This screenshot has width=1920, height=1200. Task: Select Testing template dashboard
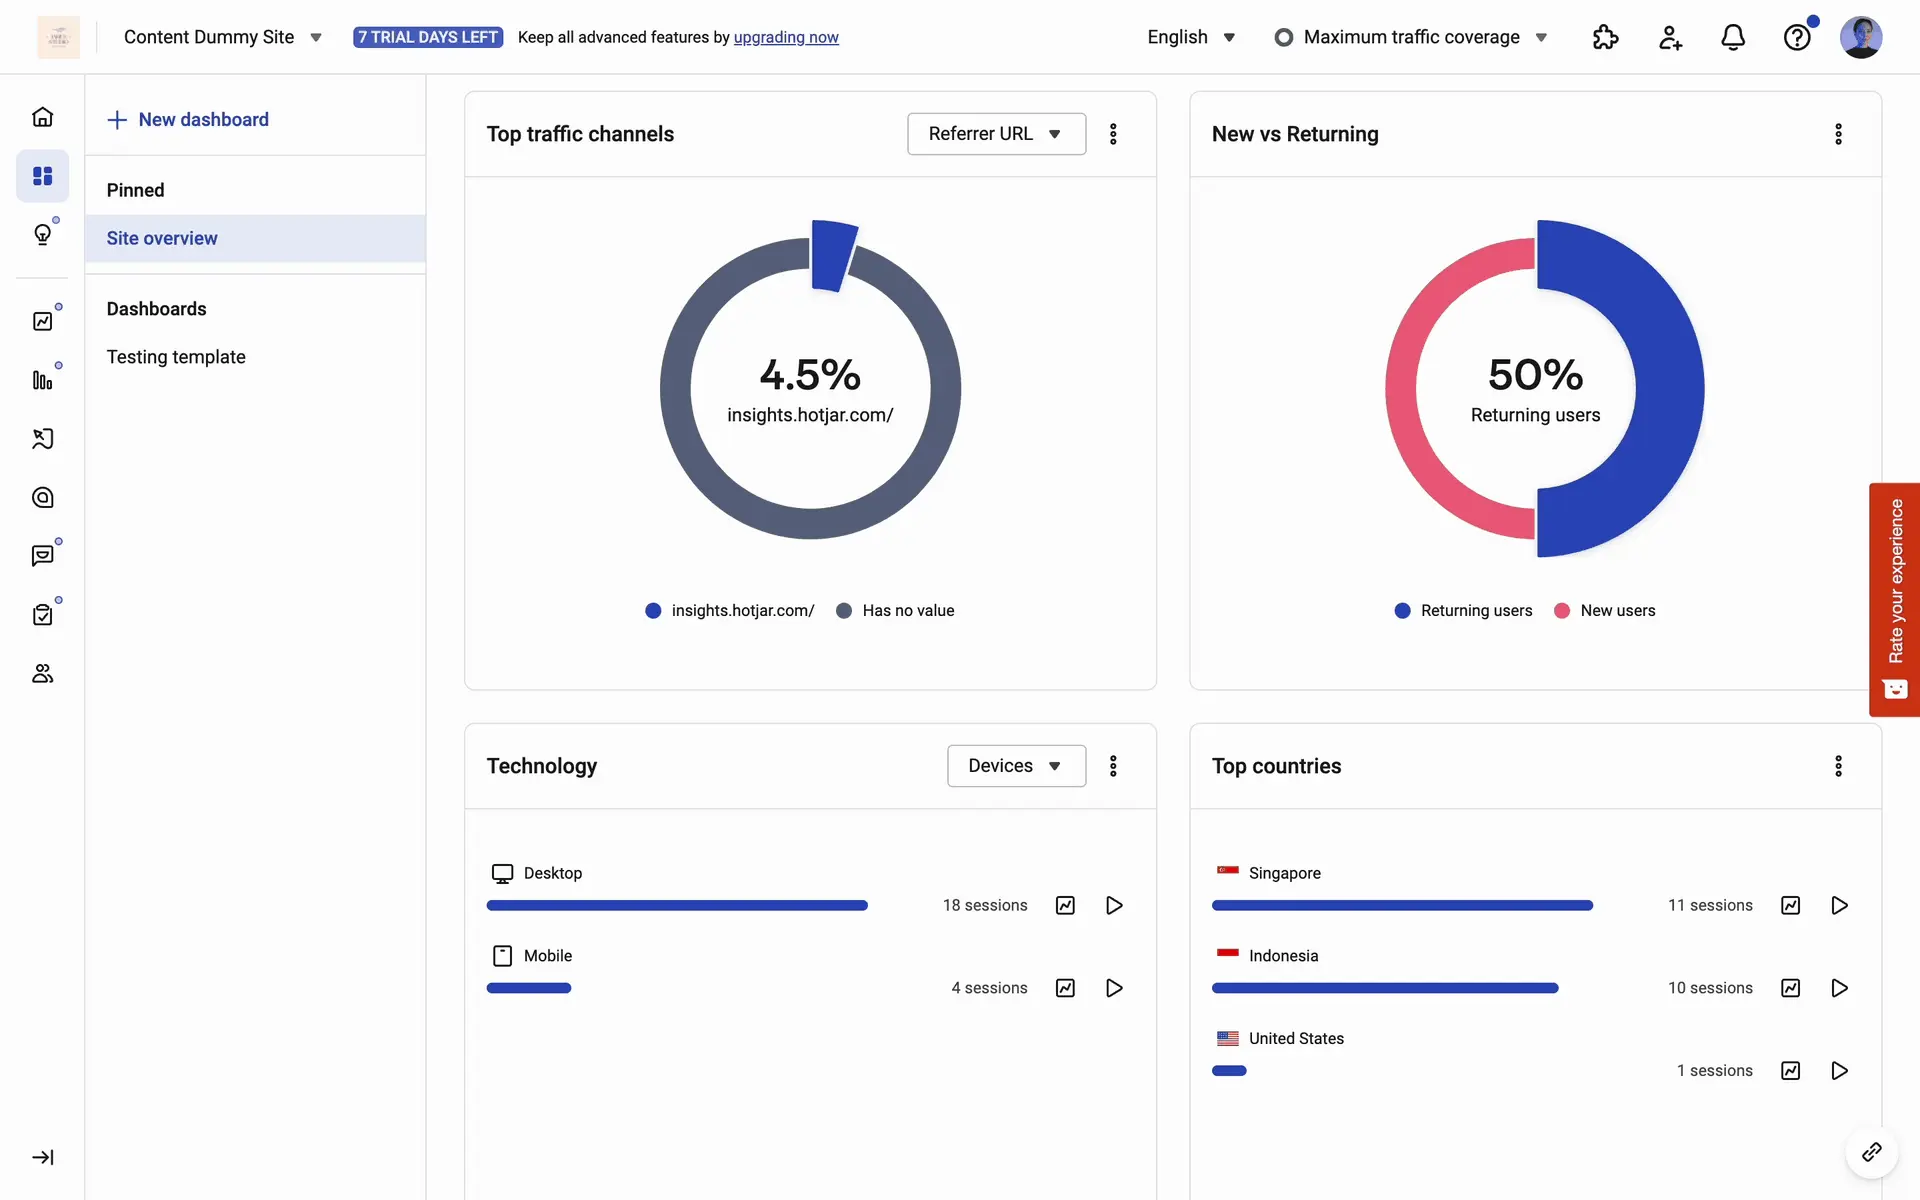176,357
